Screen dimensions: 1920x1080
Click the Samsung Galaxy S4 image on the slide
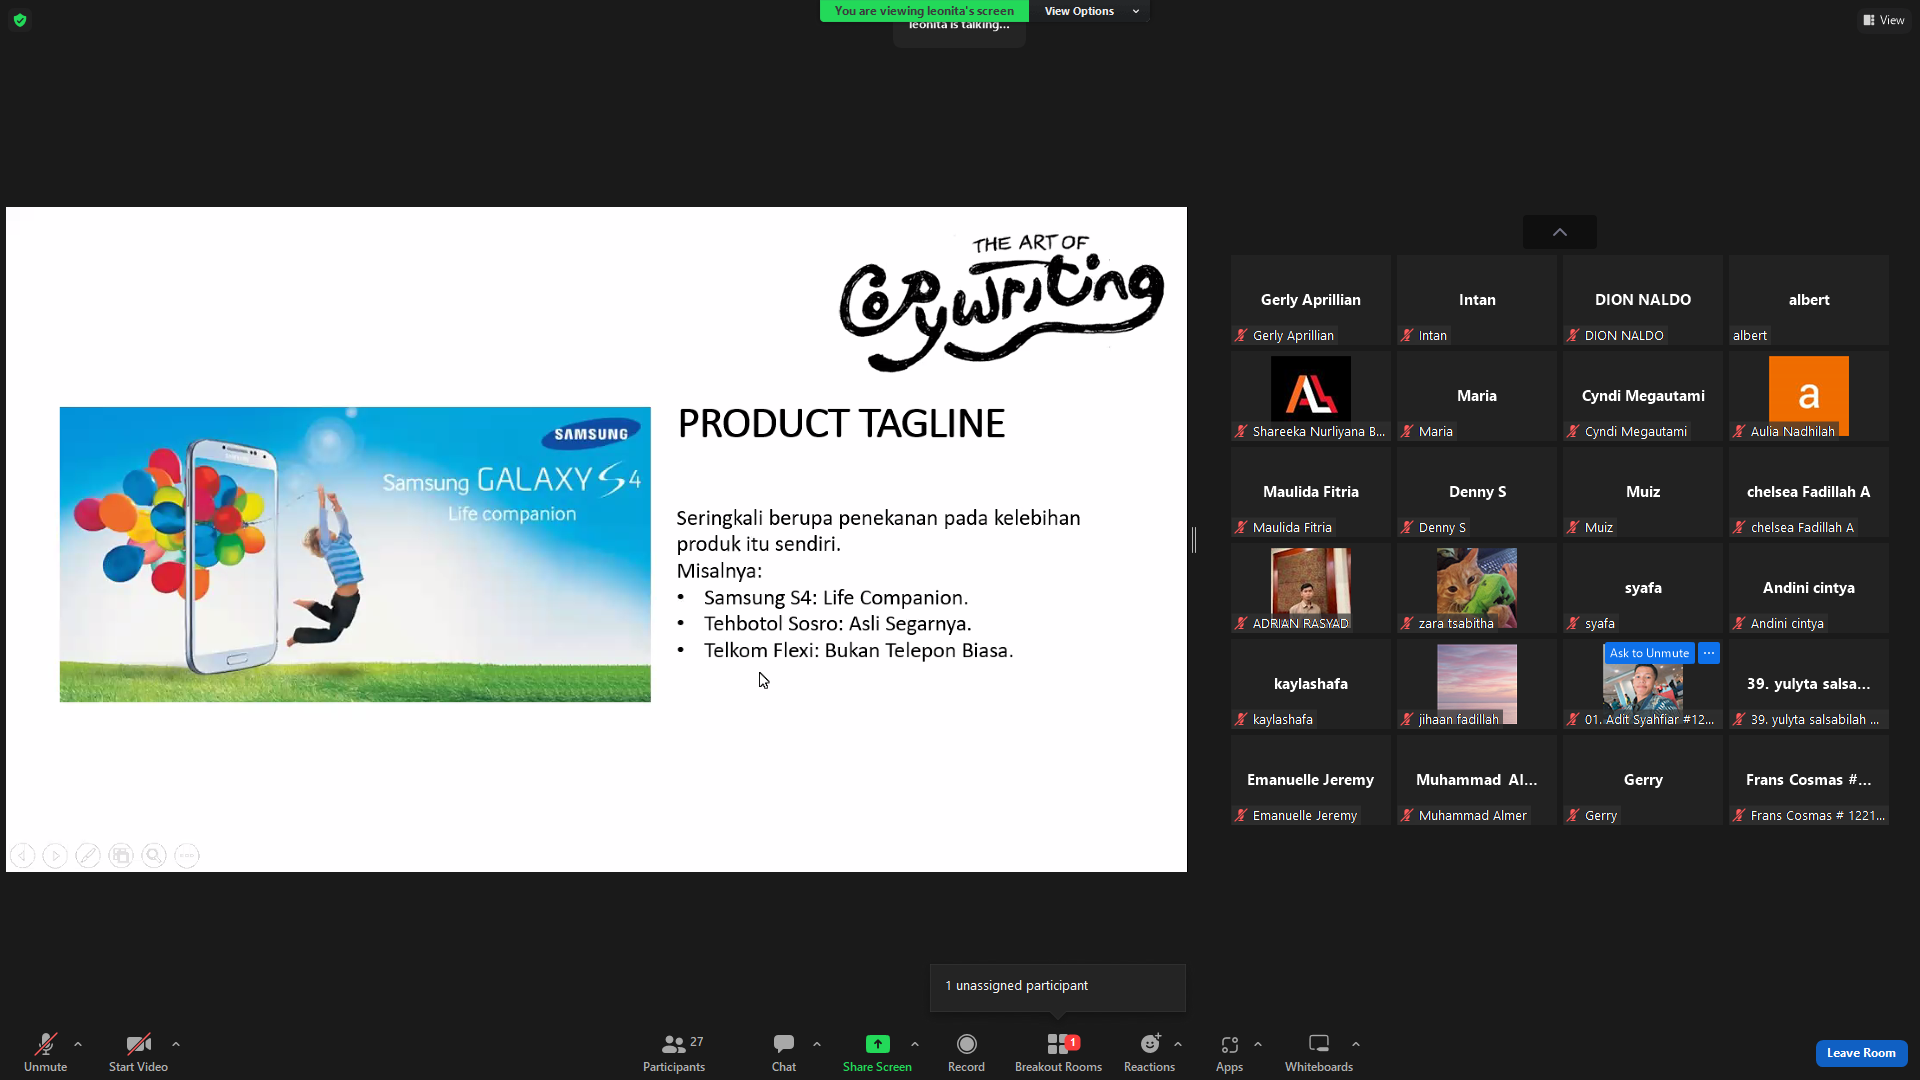coord(355,555)
